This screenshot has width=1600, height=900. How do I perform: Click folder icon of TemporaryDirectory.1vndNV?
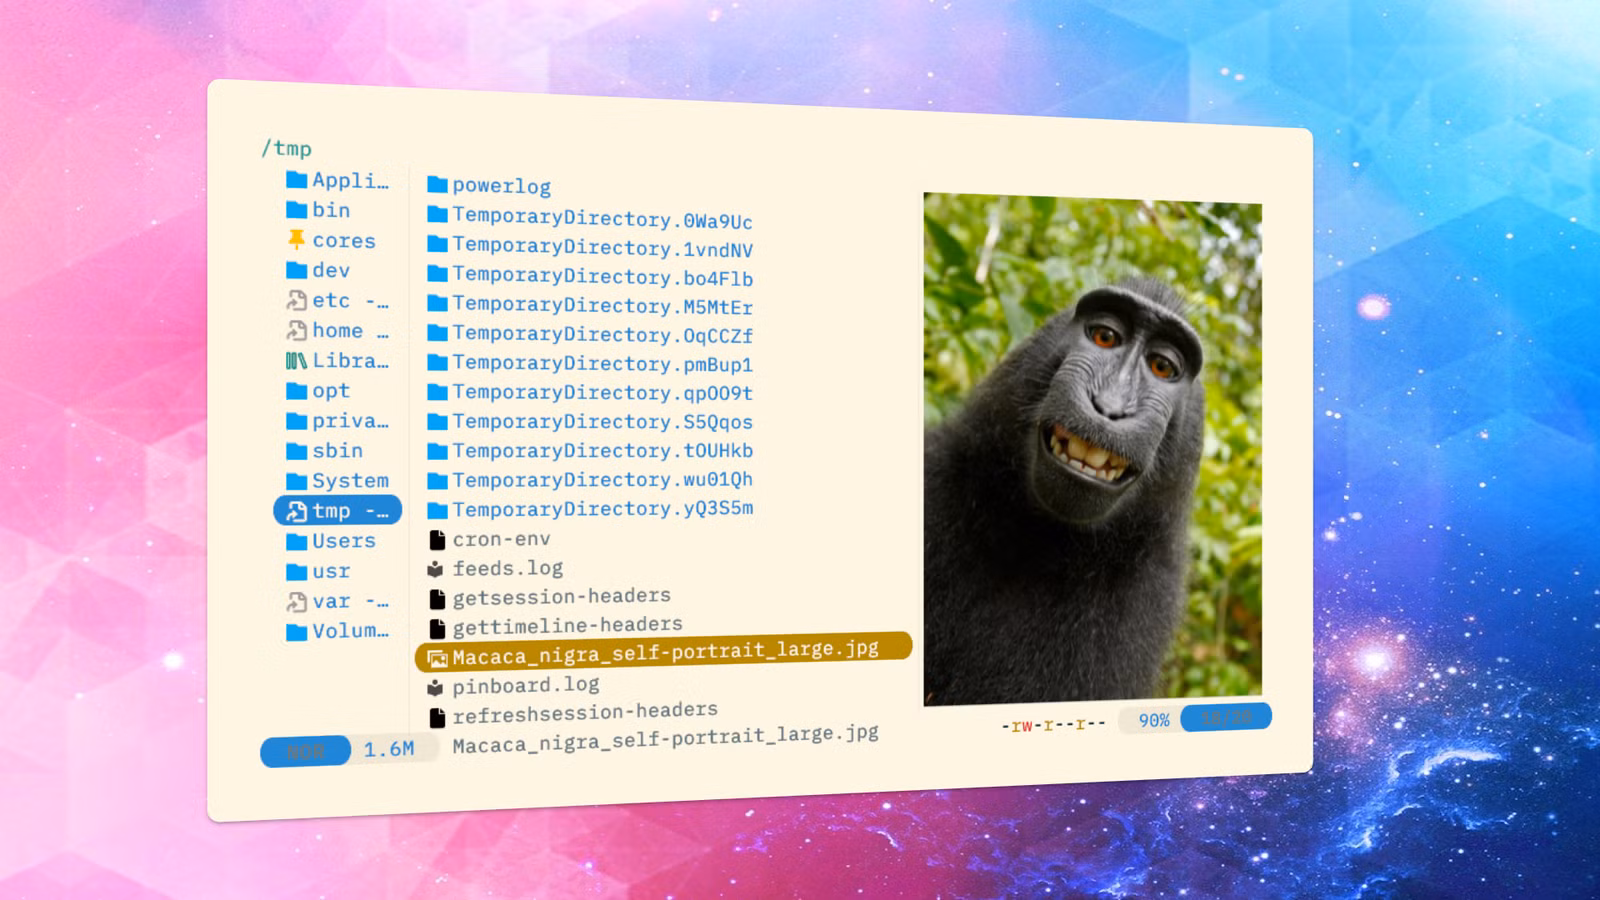tap(437, 244)
